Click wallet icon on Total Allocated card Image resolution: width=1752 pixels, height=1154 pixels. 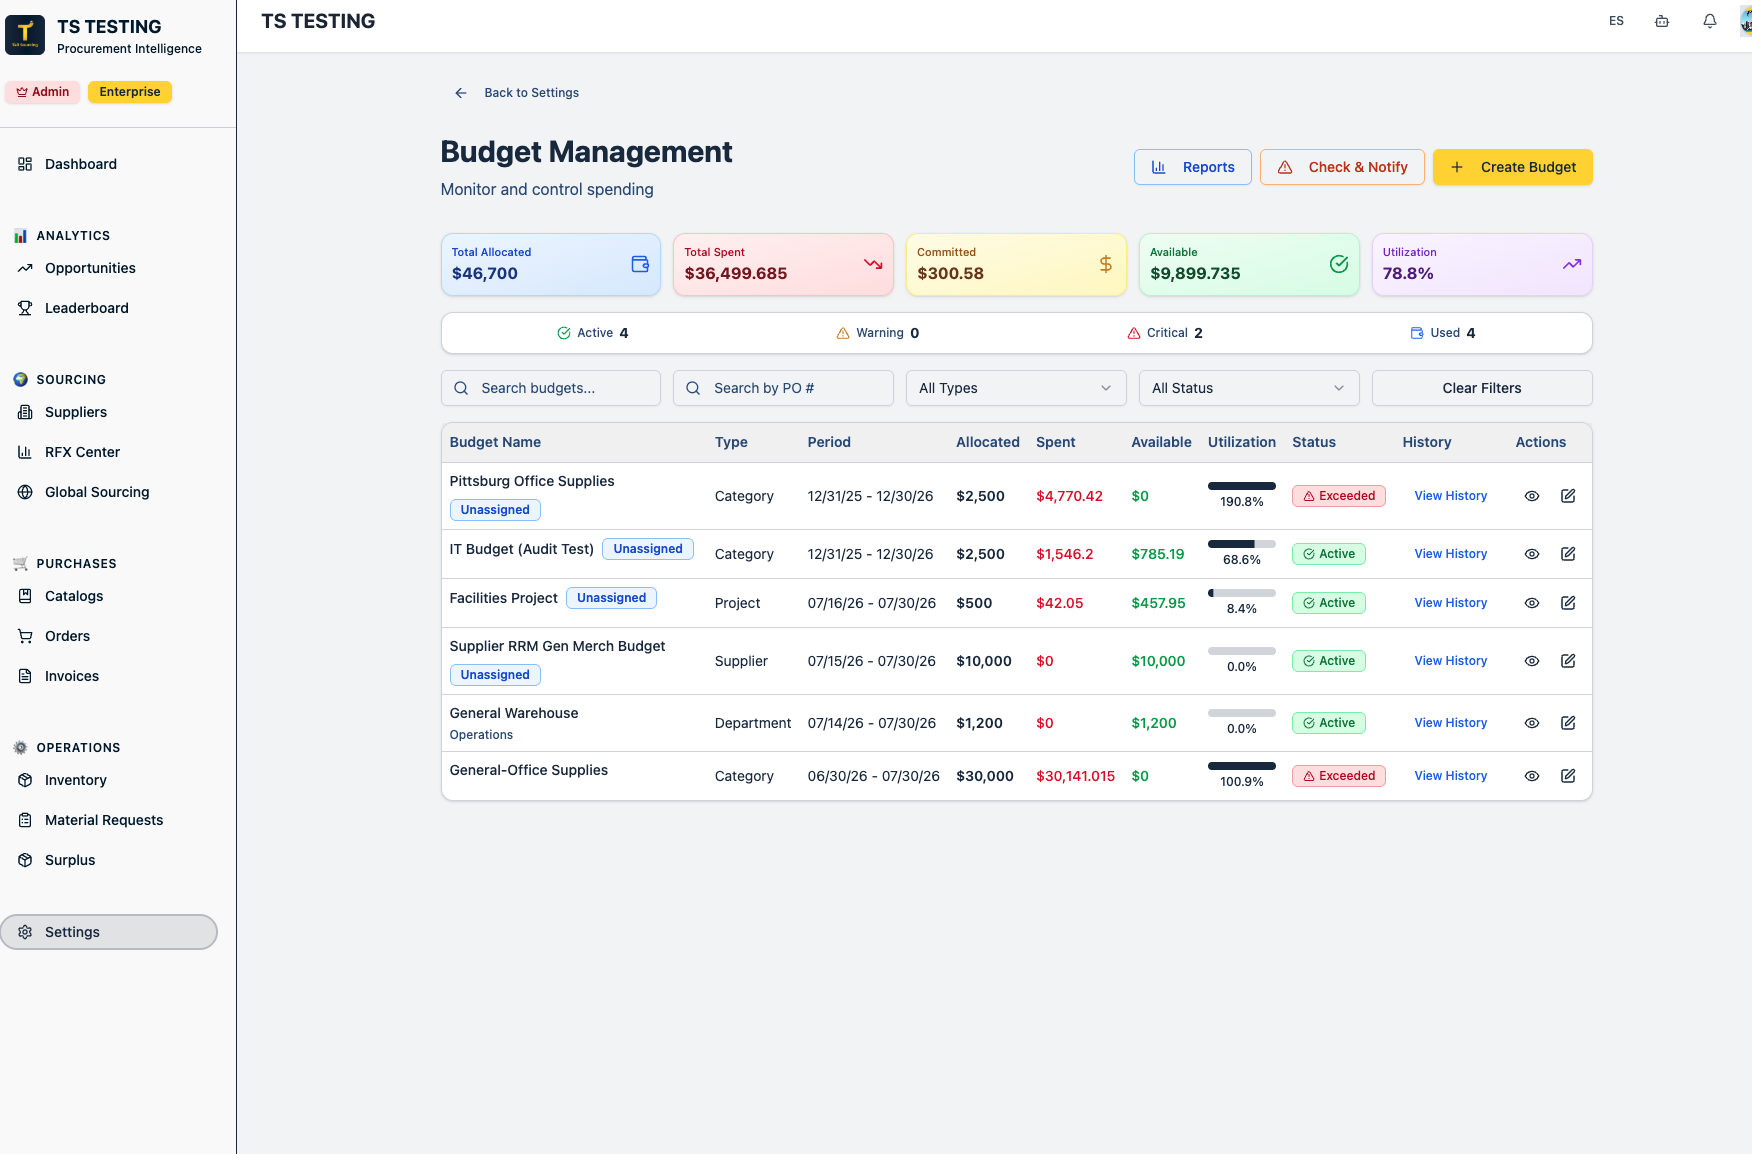(x=640, y=264)
